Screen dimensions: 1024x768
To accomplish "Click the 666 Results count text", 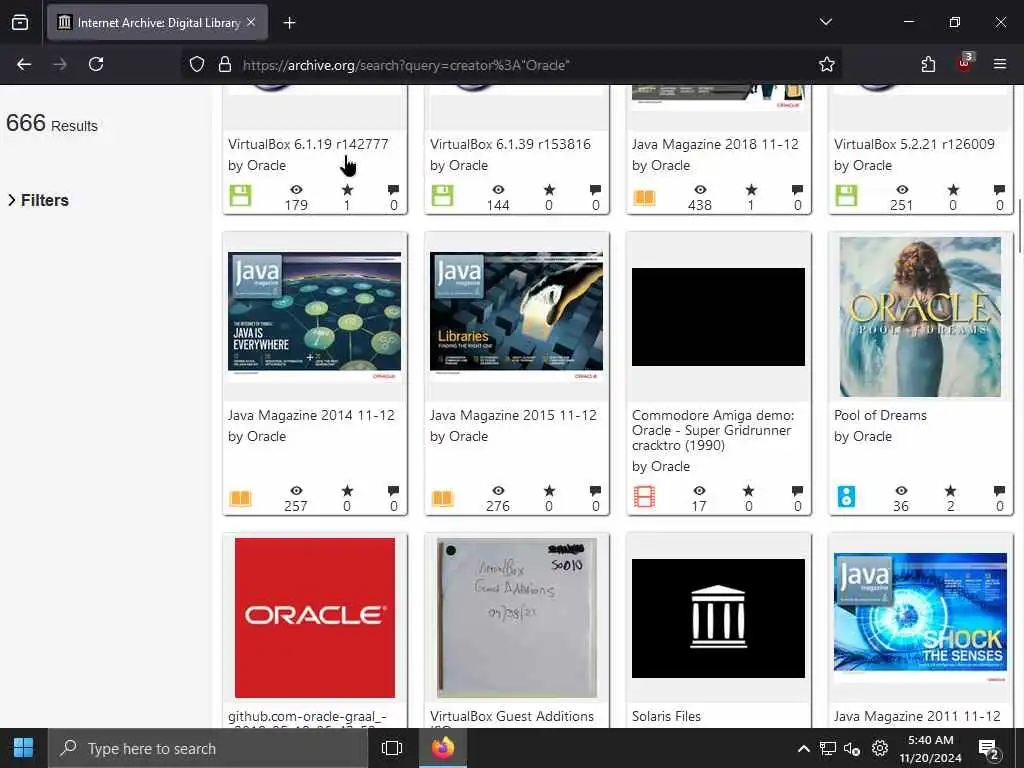I will tap(52, 123).
